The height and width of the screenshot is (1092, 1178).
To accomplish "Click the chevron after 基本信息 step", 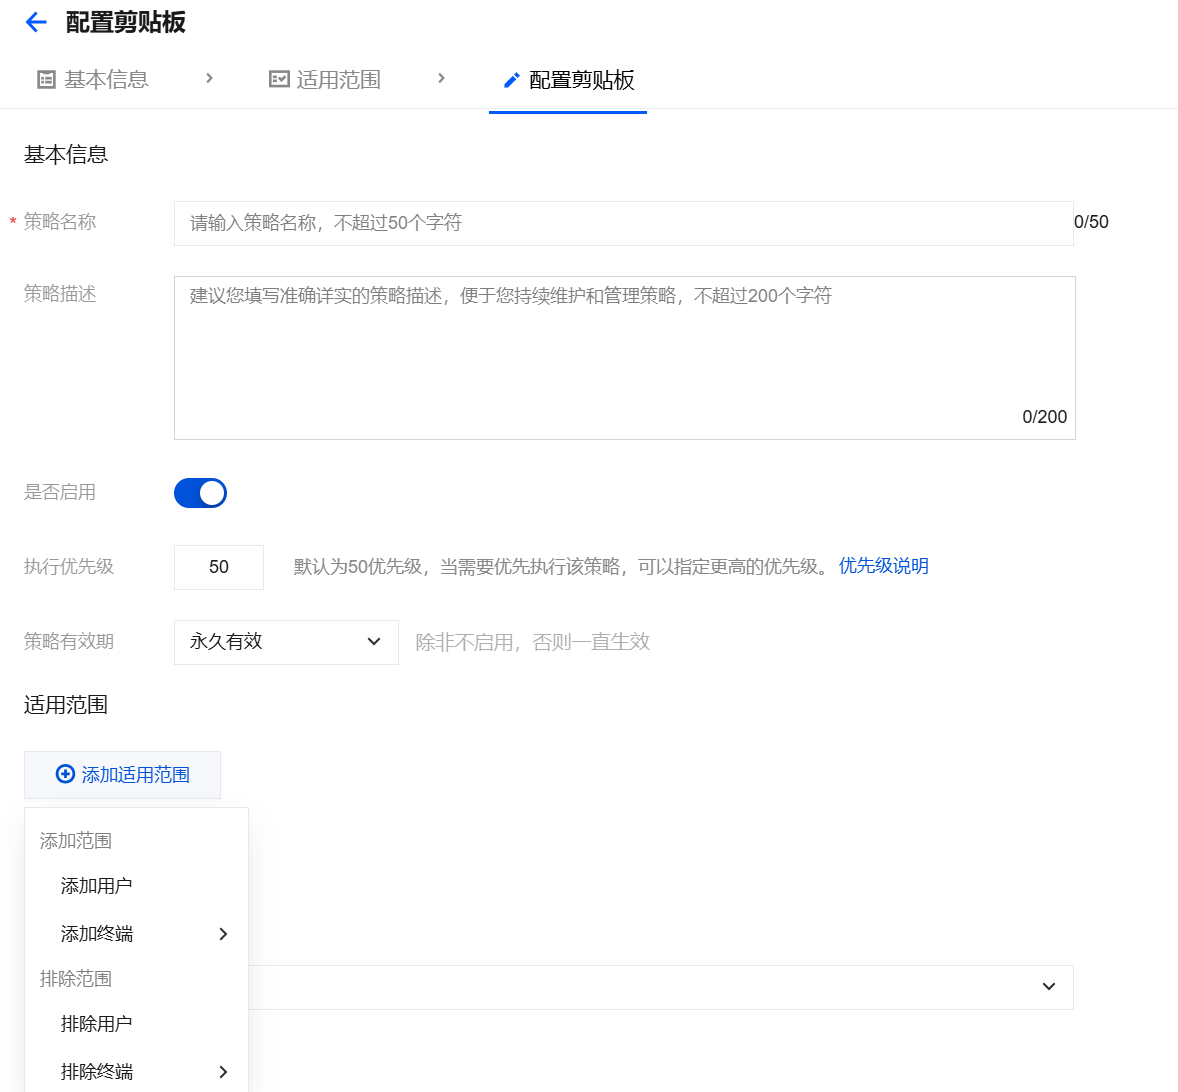I will coord(210,78).
